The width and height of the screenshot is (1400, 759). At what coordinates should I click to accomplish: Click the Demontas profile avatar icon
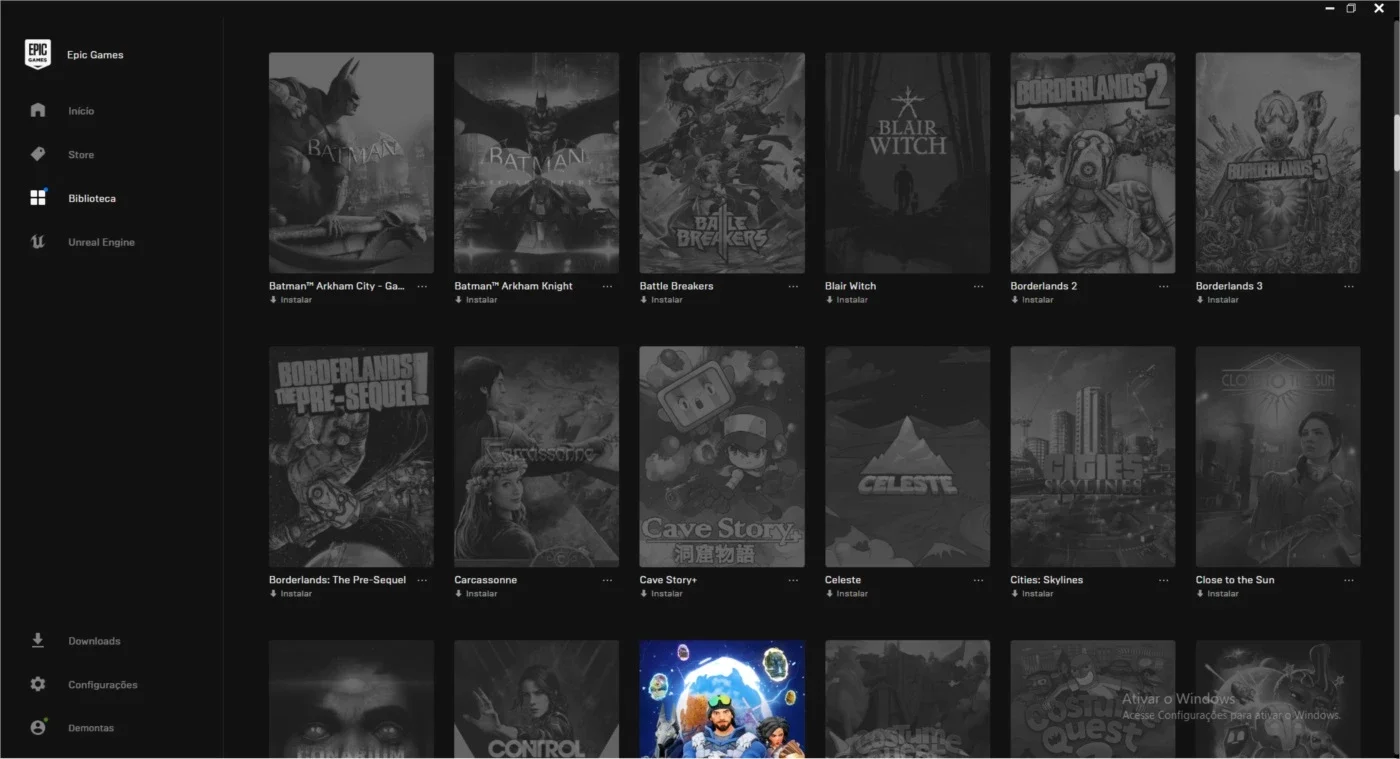(38, 728)
